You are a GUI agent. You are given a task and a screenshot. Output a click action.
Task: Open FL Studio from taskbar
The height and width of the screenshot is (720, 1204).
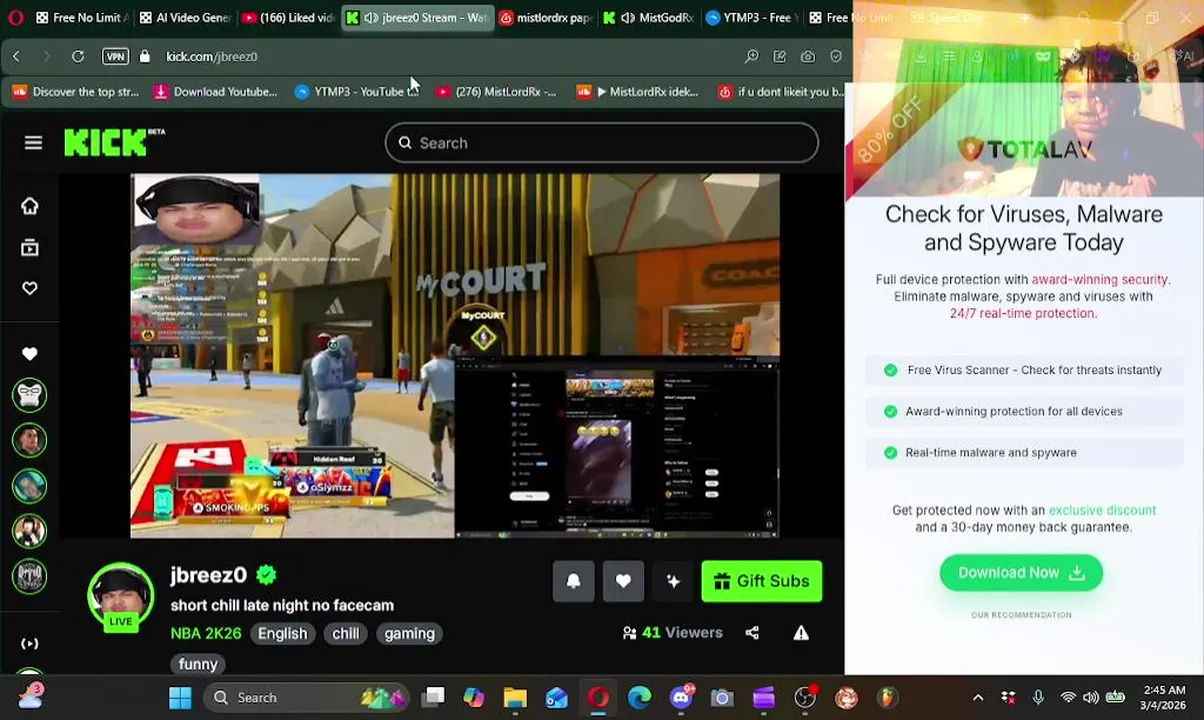pyautogui.click(x=887, y=698)
